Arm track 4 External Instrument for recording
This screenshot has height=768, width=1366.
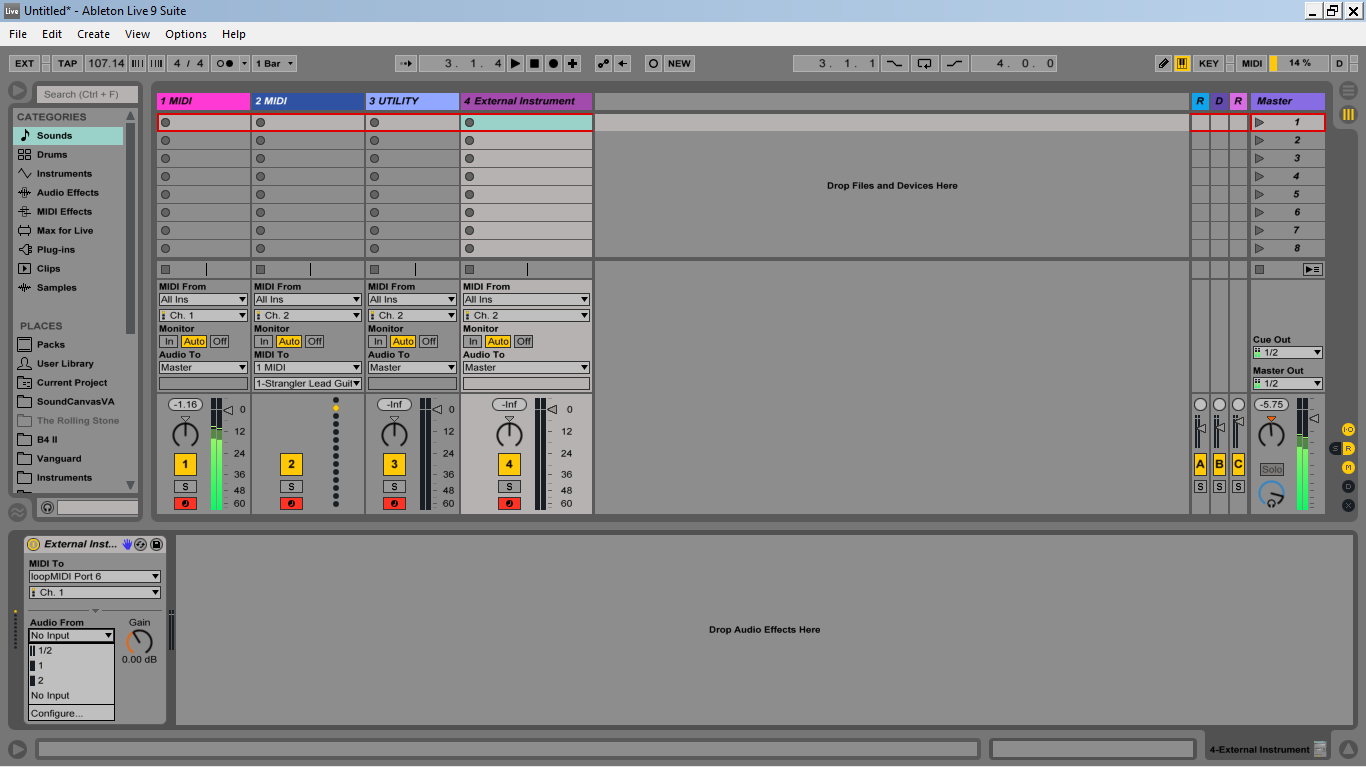pyautogui.click(x=509, y=503)
